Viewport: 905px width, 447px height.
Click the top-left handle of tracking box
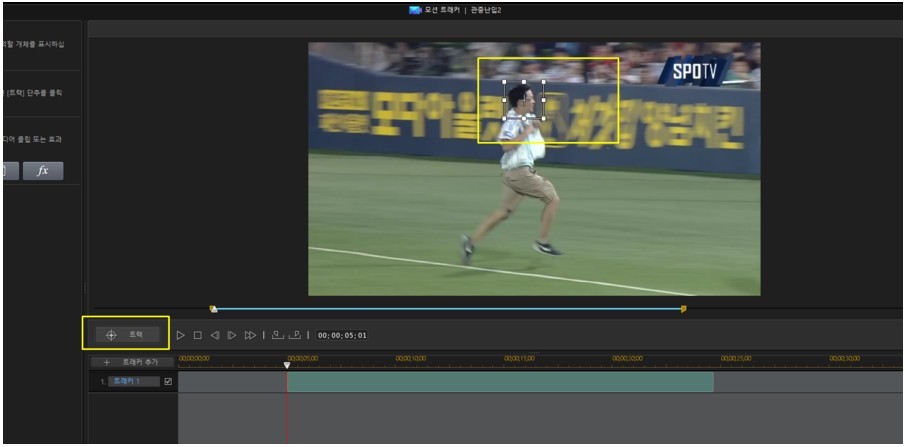(503, 84)
